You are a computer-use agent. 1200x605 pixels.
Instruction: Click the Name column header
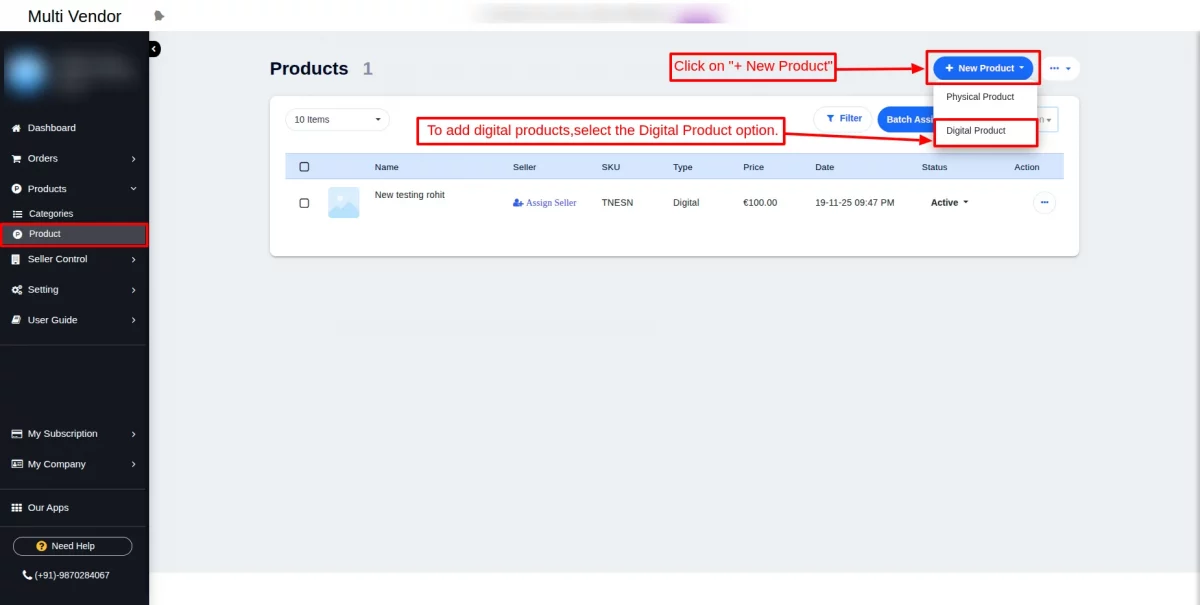pyautogui.click(x=387, y=167)
